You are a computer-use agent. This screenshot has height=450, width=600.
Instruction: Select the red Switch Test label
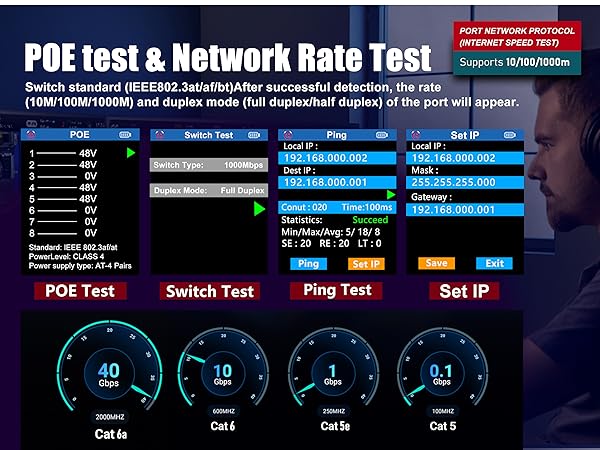(x=210, y=292)
